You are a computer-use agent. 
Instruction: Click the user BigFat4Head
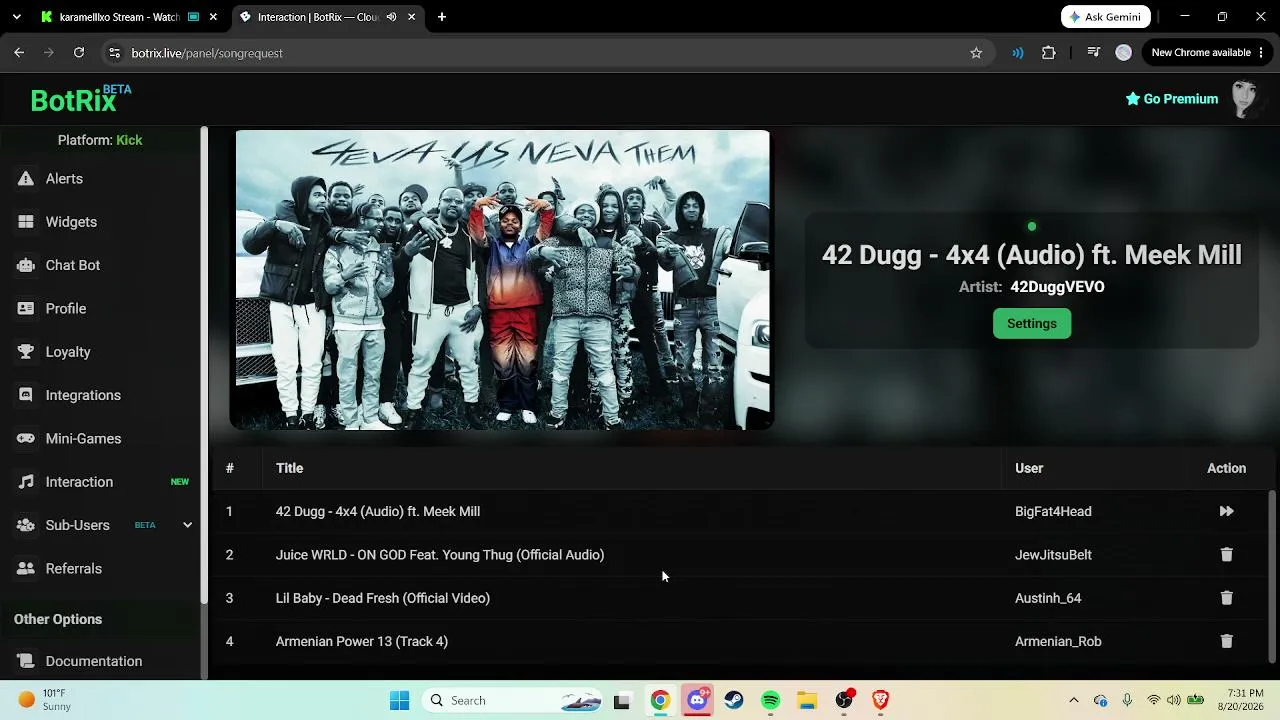[x=1053, y=511]
